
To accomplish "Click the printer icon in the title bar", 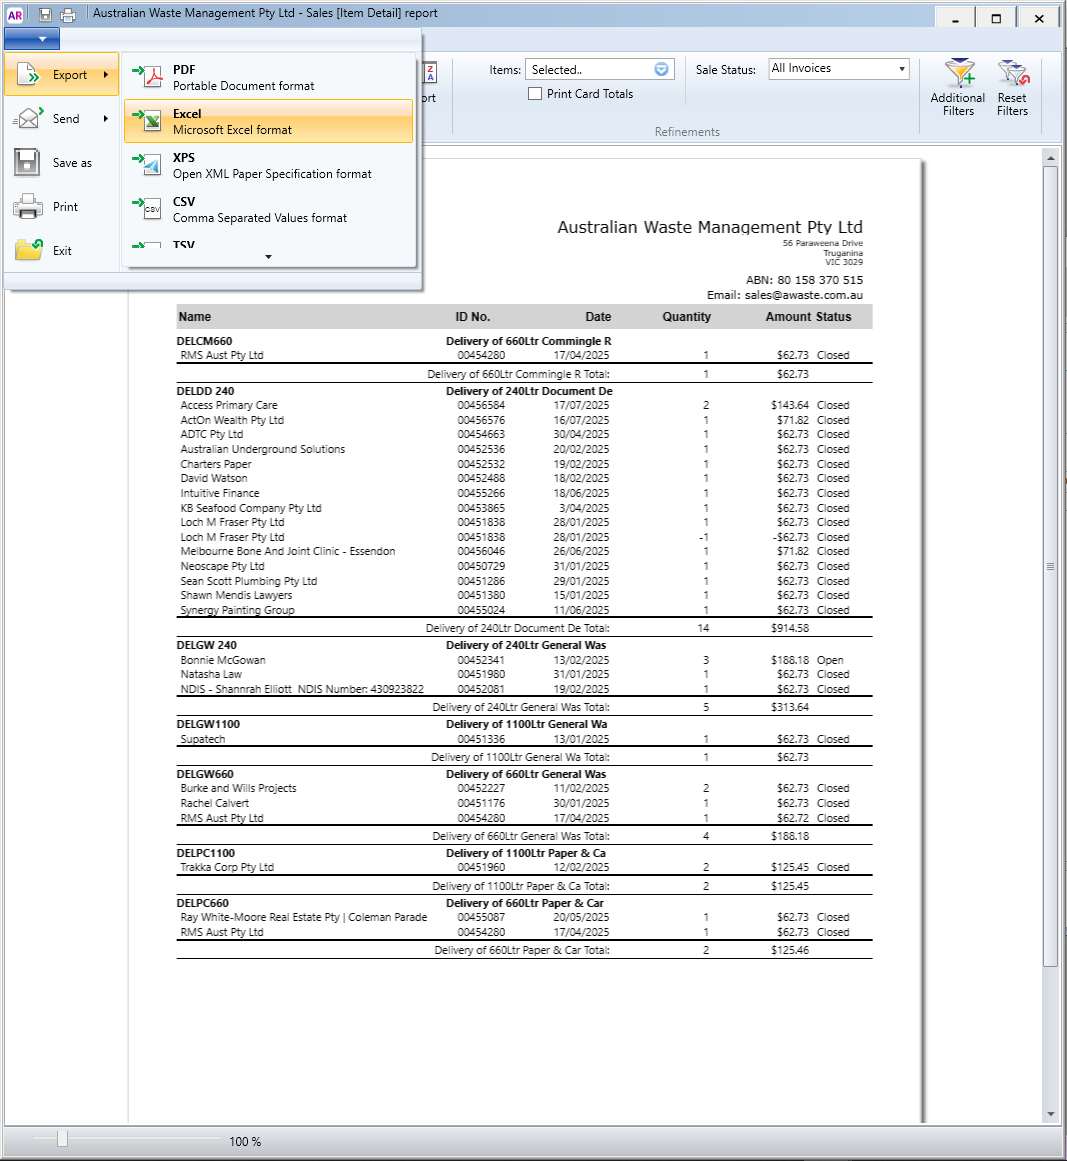I will [68, 14].
